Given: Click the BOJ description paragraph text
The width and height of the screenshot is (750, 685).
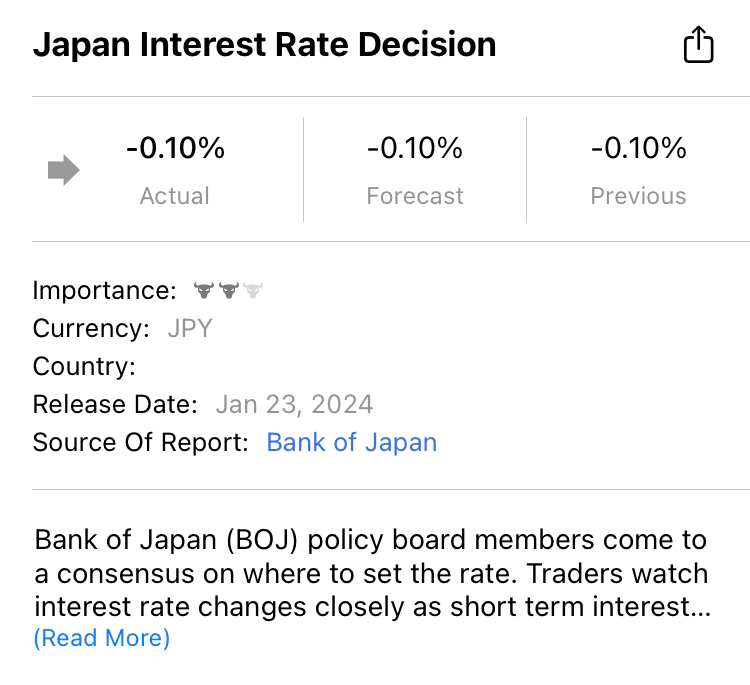Looking at the screenshot, I should point(371,573).
